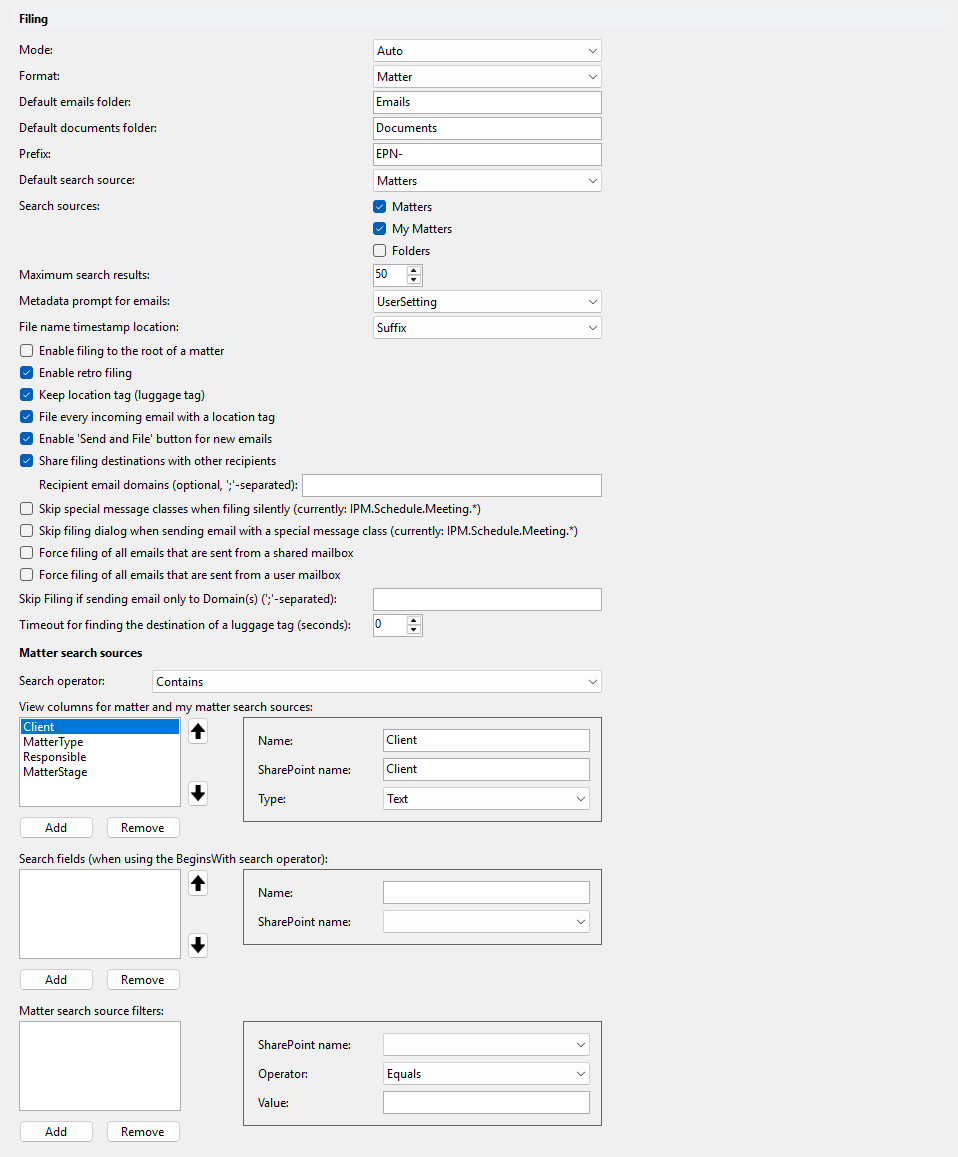Uncheck My Matters search source
This screenshot has height=1157, width=958.
379,229
